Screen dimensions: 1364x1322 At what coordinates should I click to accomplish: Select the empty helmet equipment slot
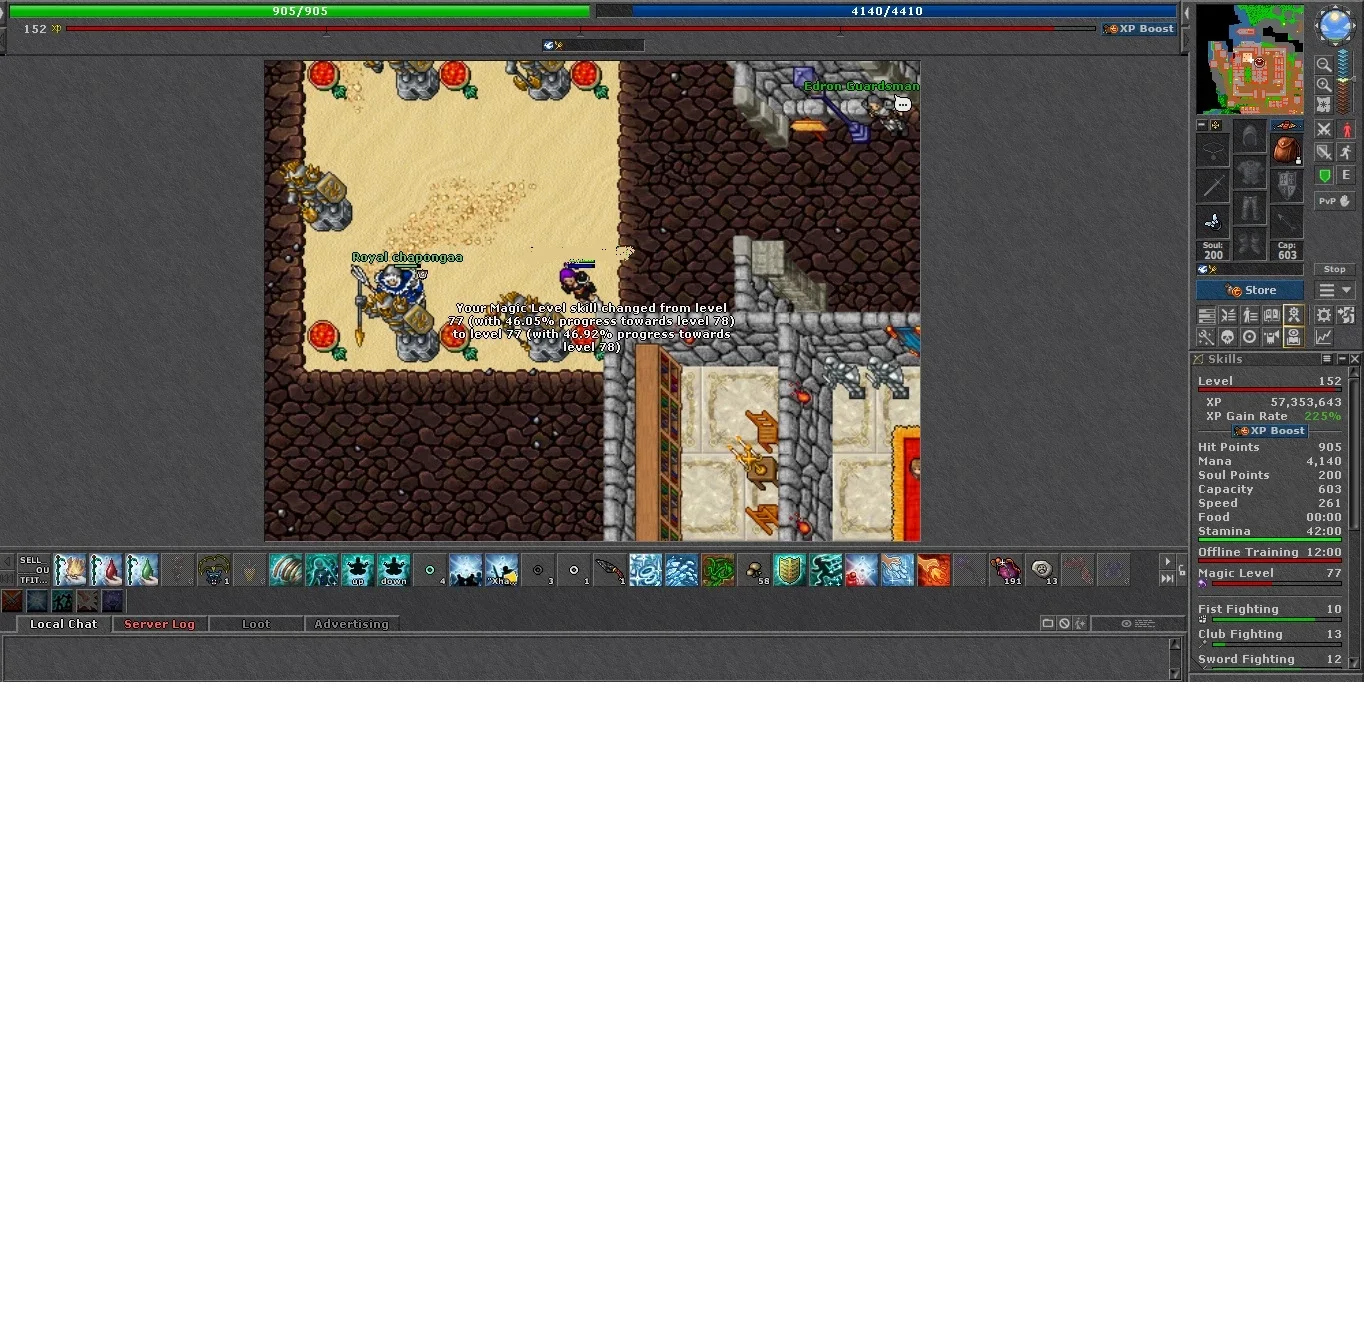tap(1249, 135)
